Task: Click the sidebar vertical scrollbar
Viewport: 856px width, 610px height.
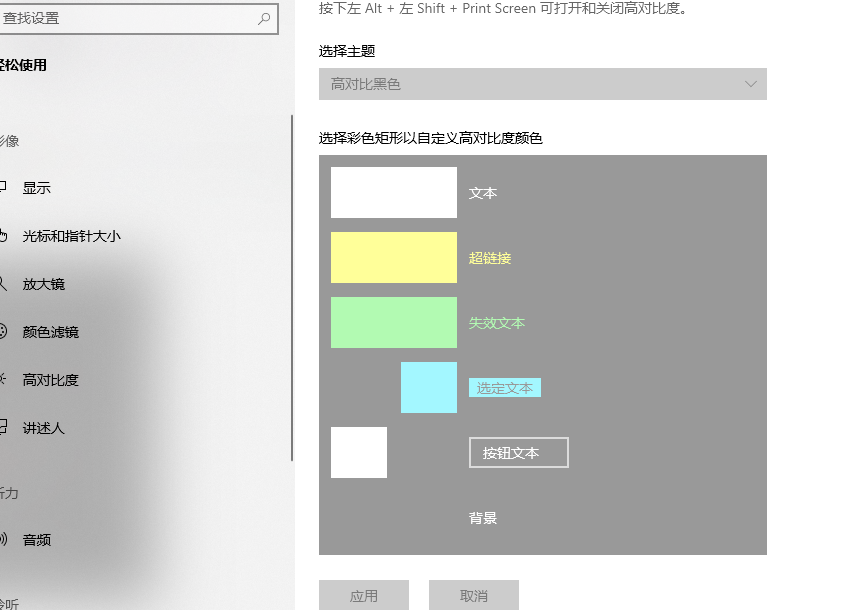Action: pos(292,288)
